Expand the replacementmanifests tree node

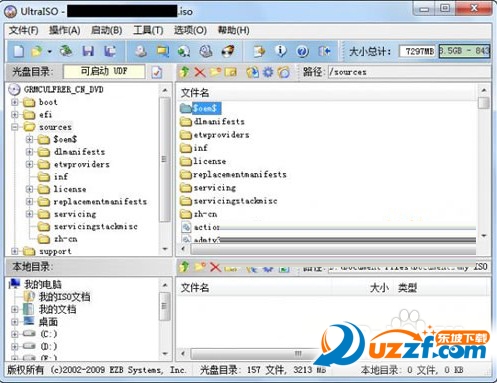29,202
